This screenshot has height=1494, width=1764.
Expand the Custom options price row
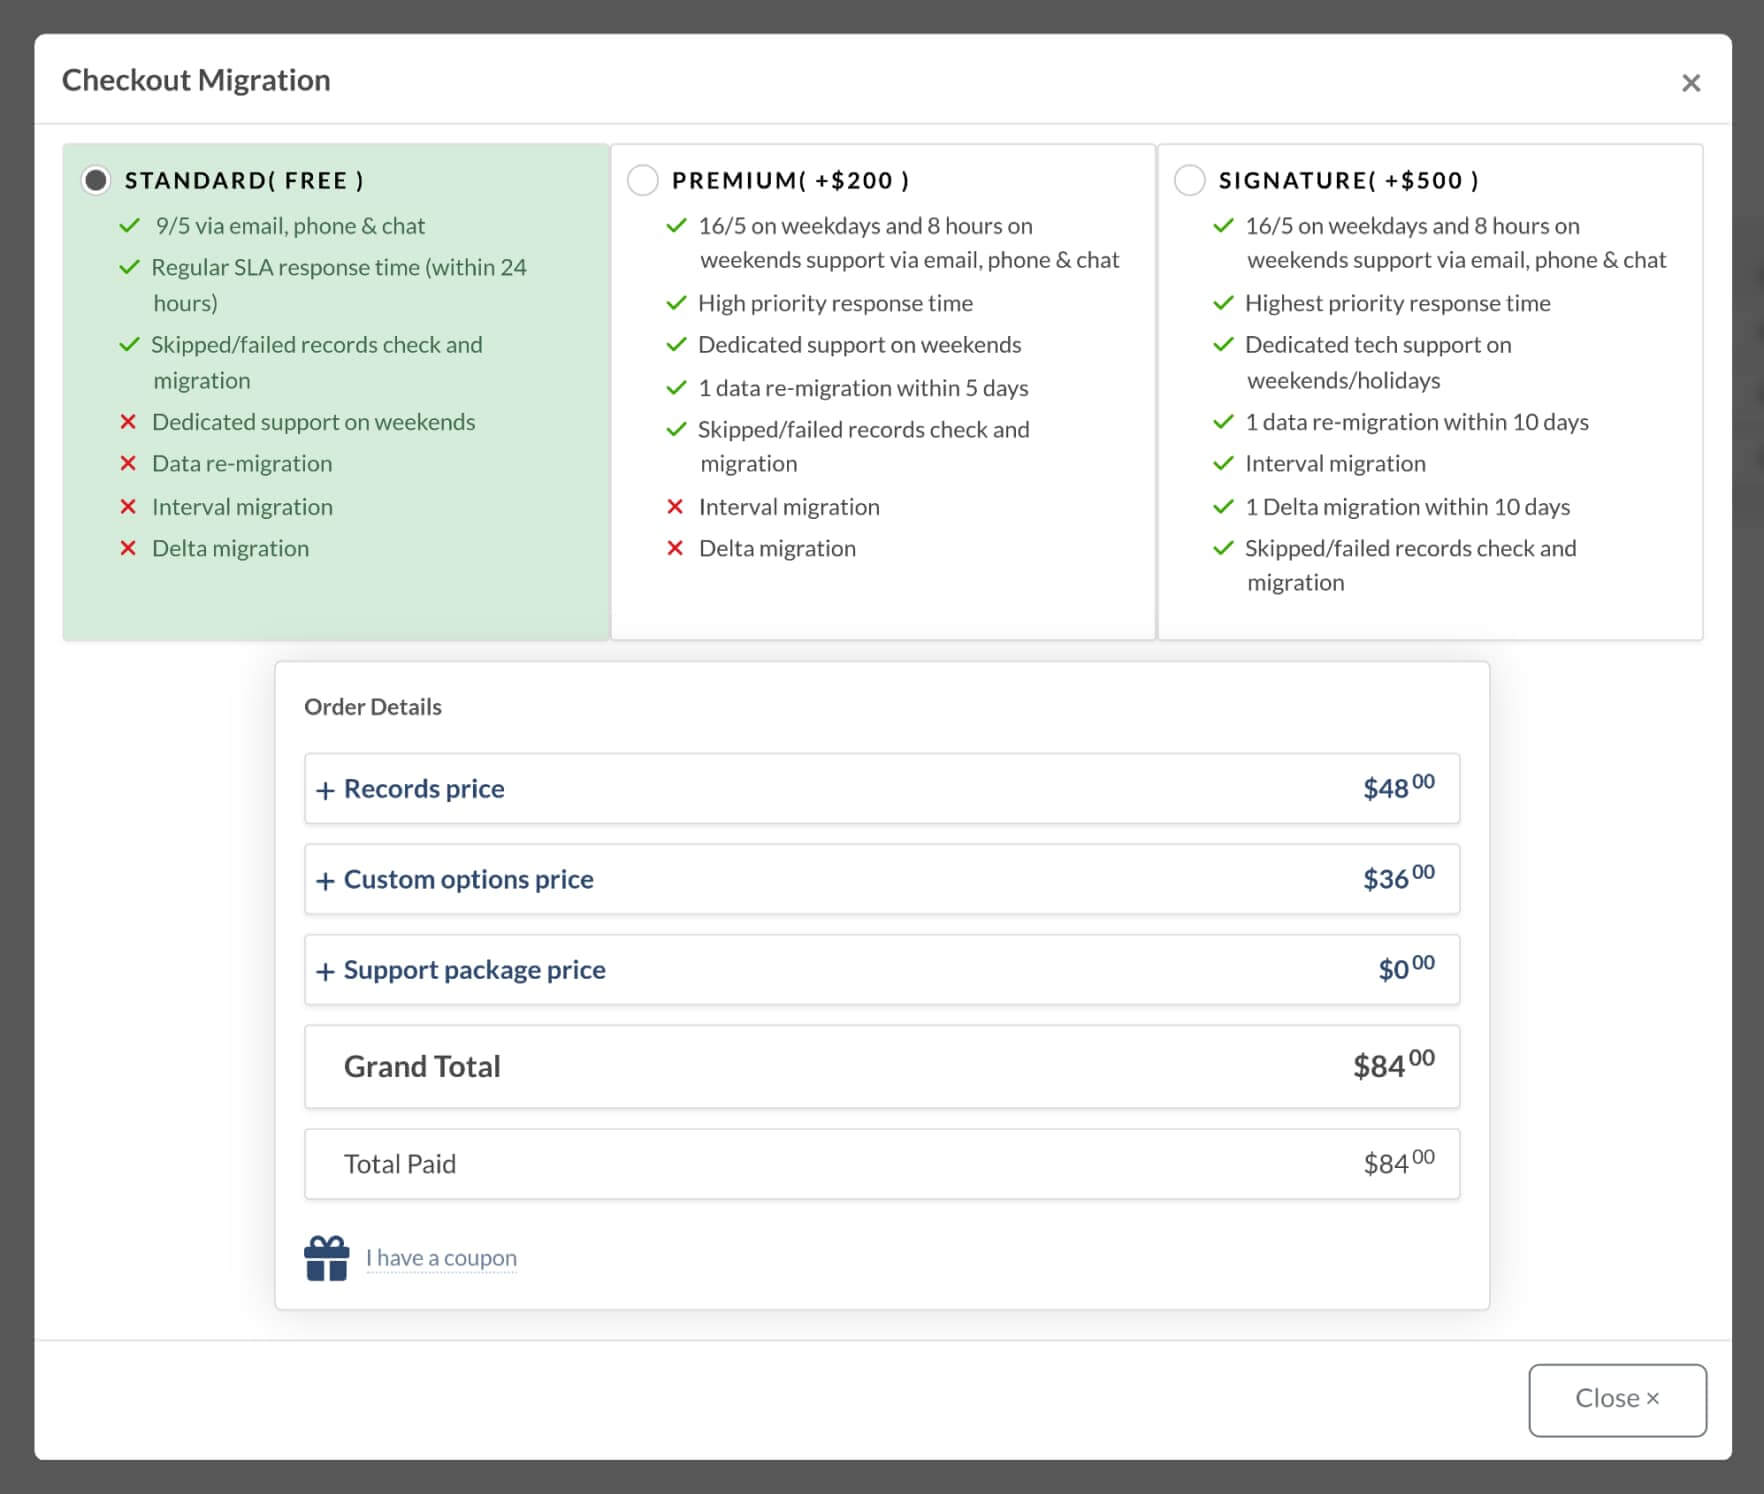(881, 879)
